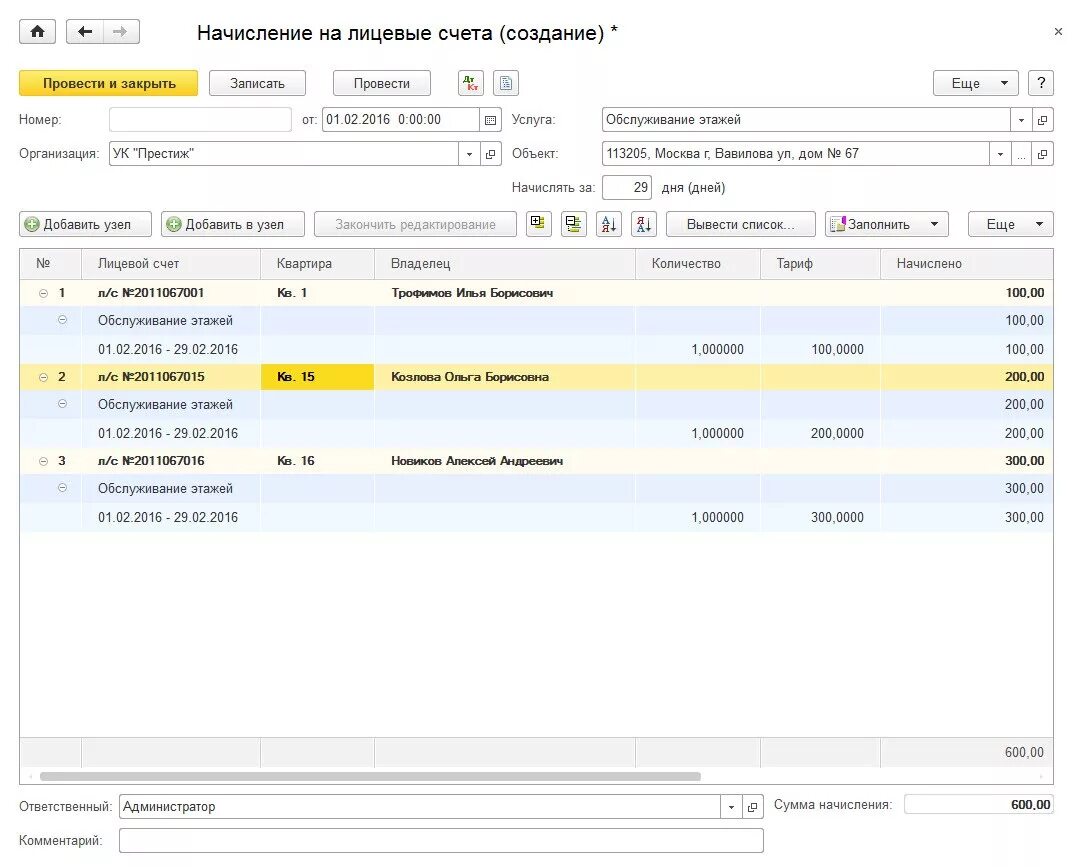Screen dimensions: 1080x867
Task: Focus the Номер input field
Action: click(x=200, y=120)
